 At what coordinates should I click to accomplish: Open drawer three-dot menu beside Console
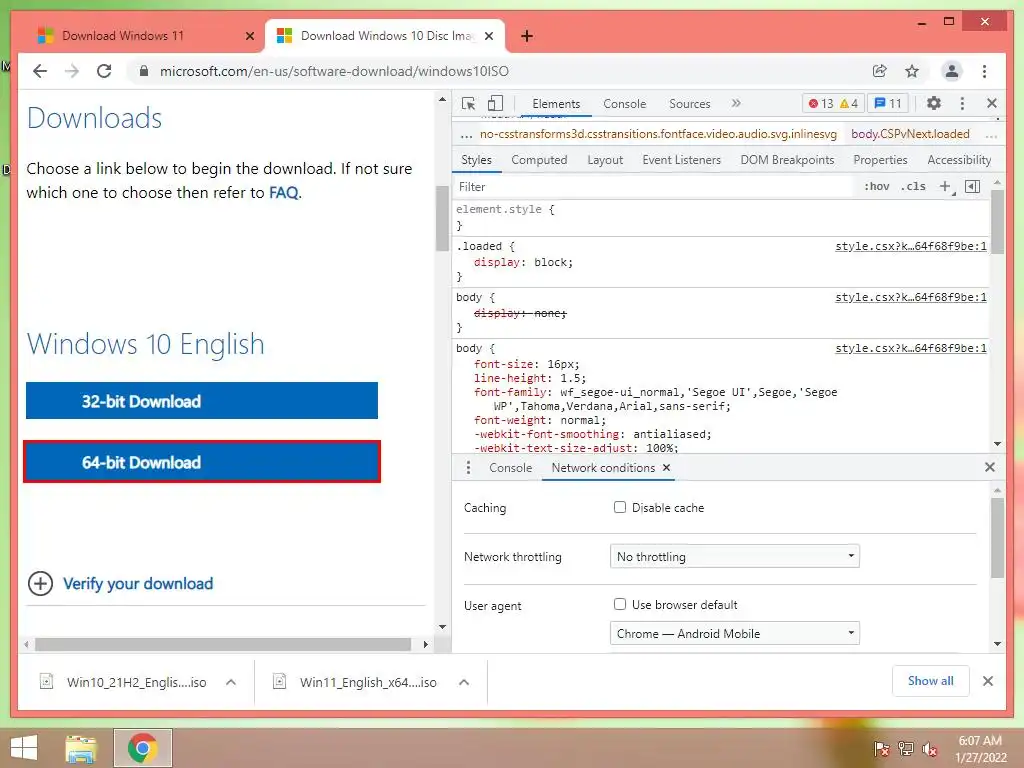(x=468, y=468)
